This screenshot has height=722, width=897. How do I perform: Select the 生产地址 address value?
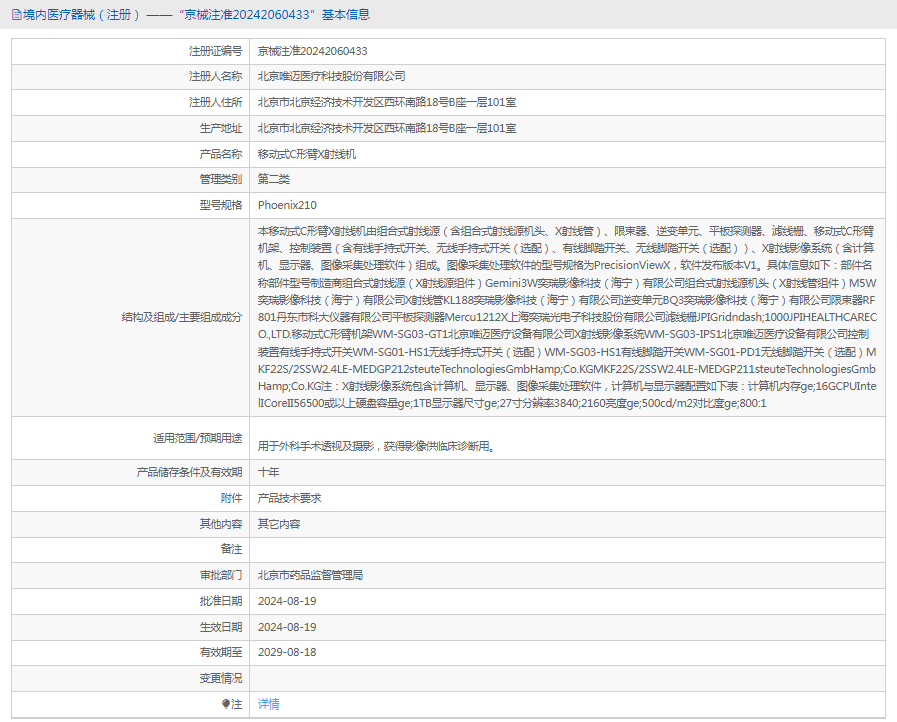pos(387,128)
